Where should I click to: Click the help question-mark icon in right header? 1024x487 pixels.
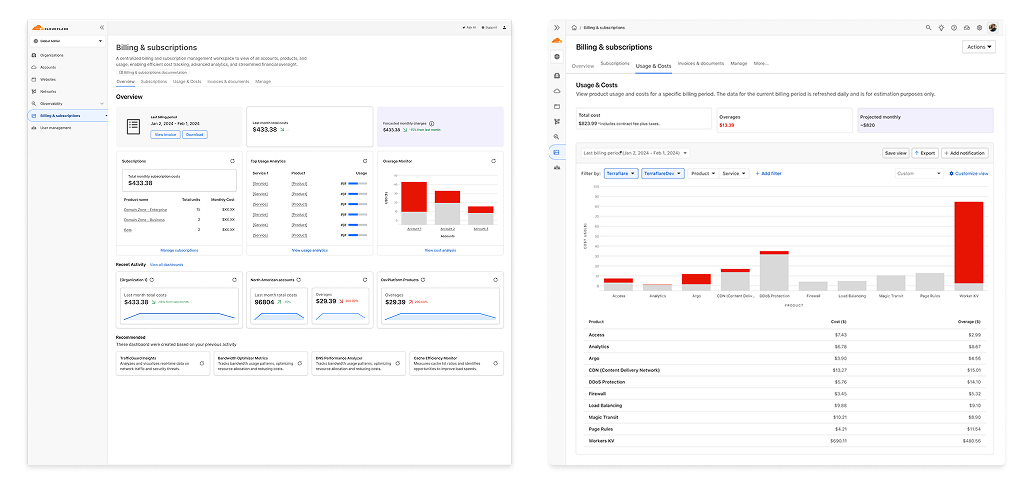tap(954, 27)
